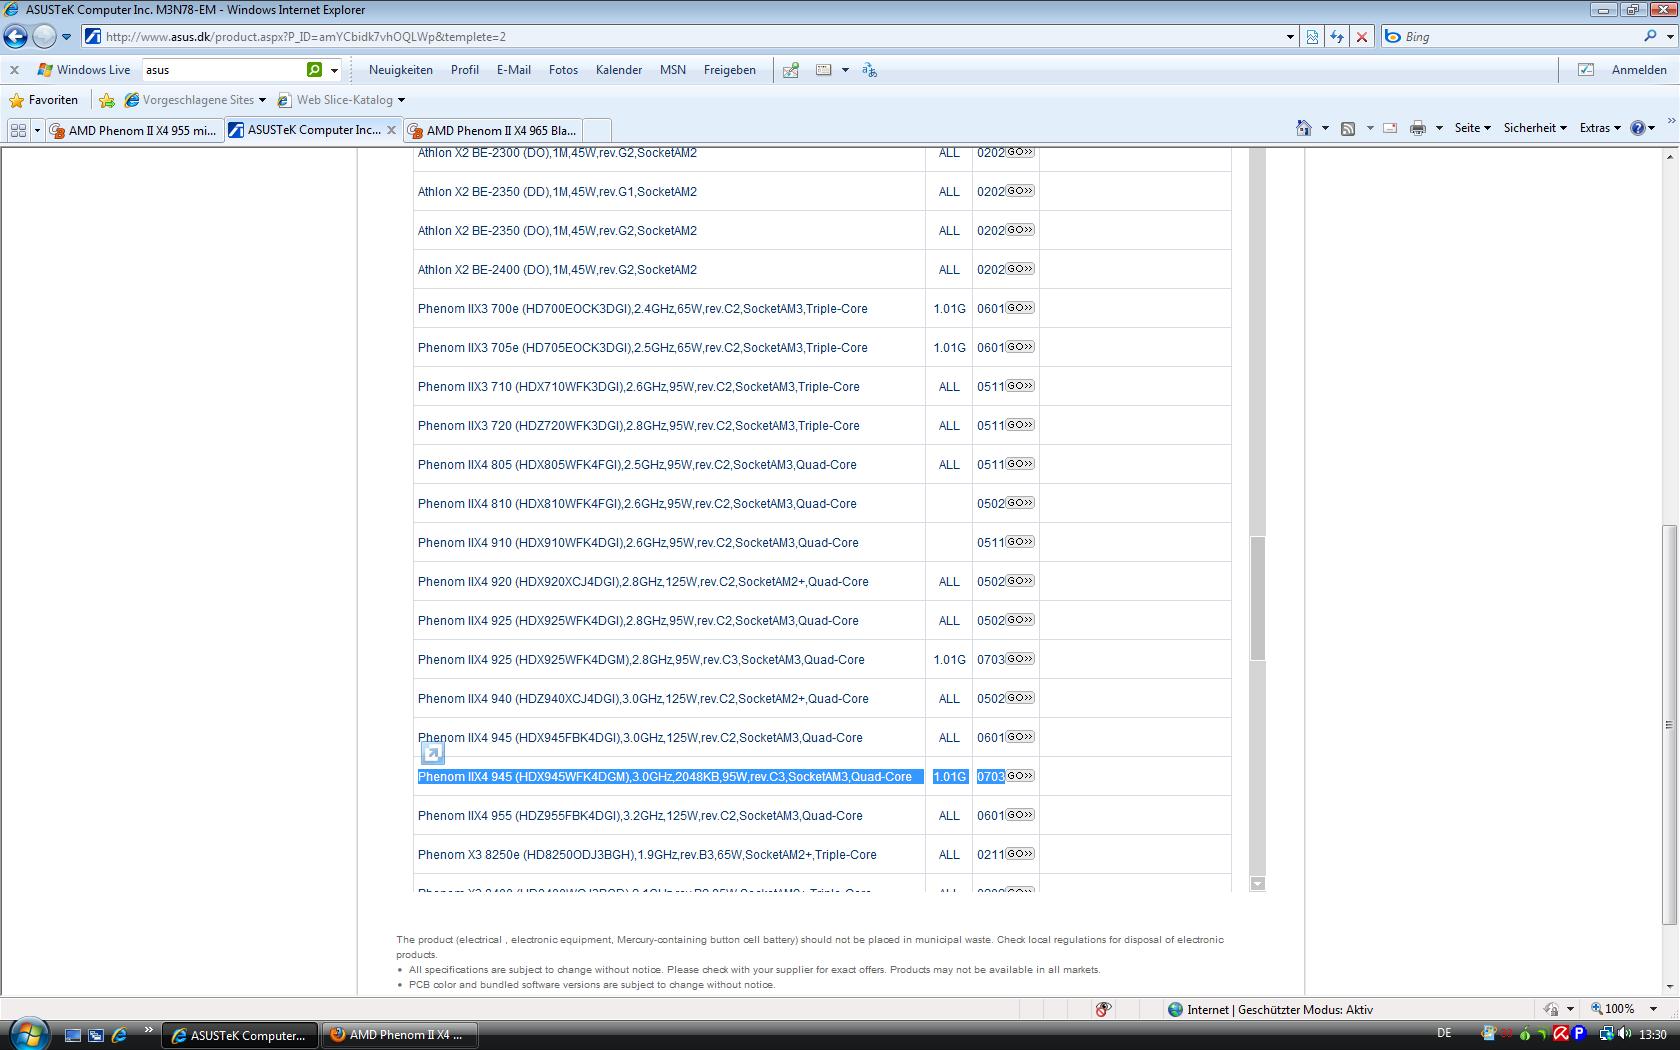Click Windows Live translate icon
Image resolution: width=1680 pixels, height=1050 pixels.
point(869,70)
